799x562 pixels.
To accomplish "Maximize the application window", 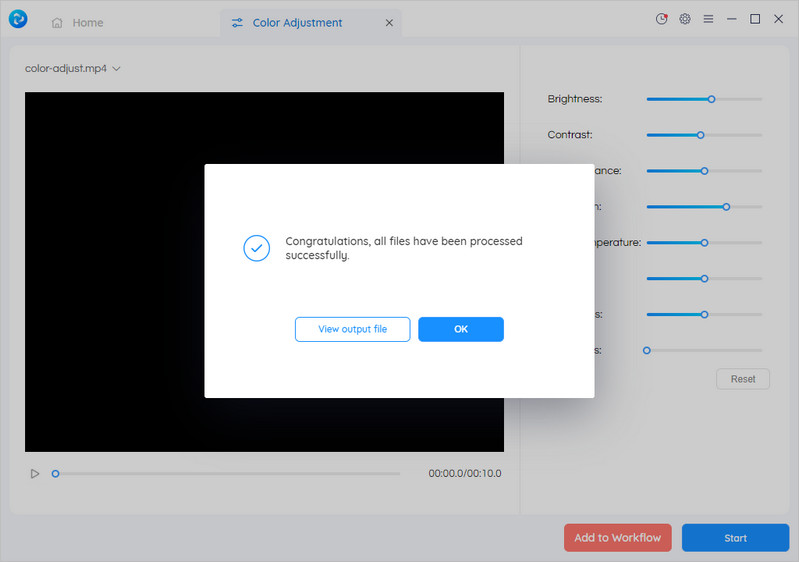I will click(x=755, y=19).
